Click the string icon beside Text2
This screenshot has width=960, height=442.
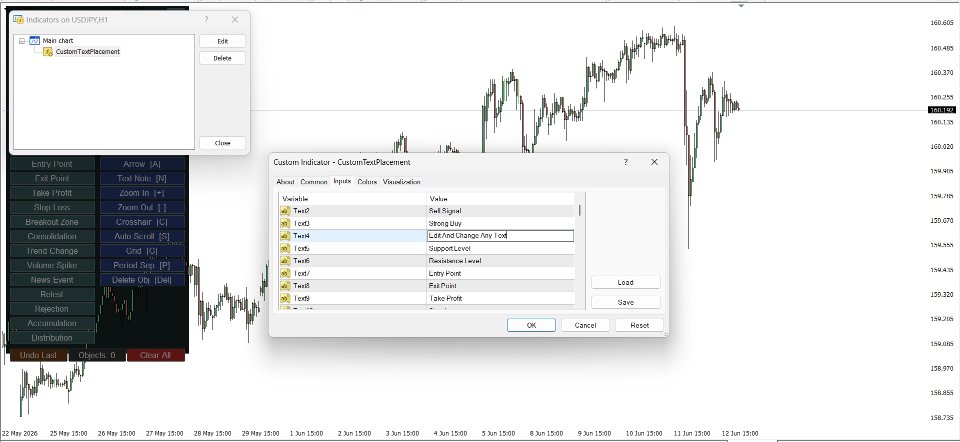point(285,211)
